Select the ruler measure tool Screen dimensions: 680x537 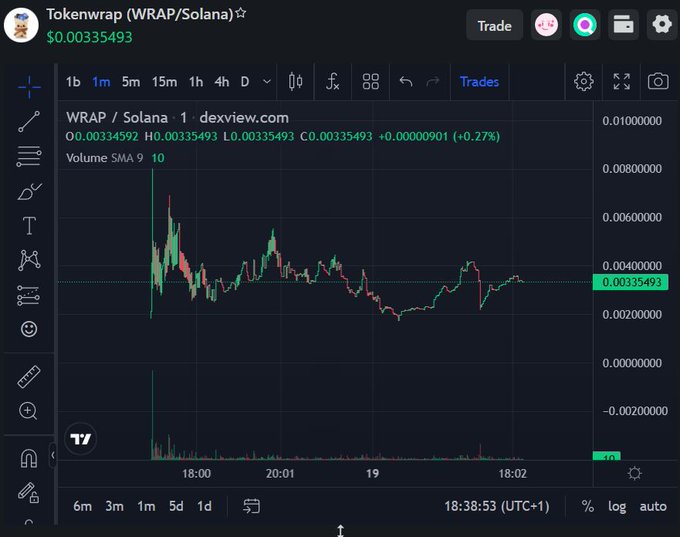(29, 376)
